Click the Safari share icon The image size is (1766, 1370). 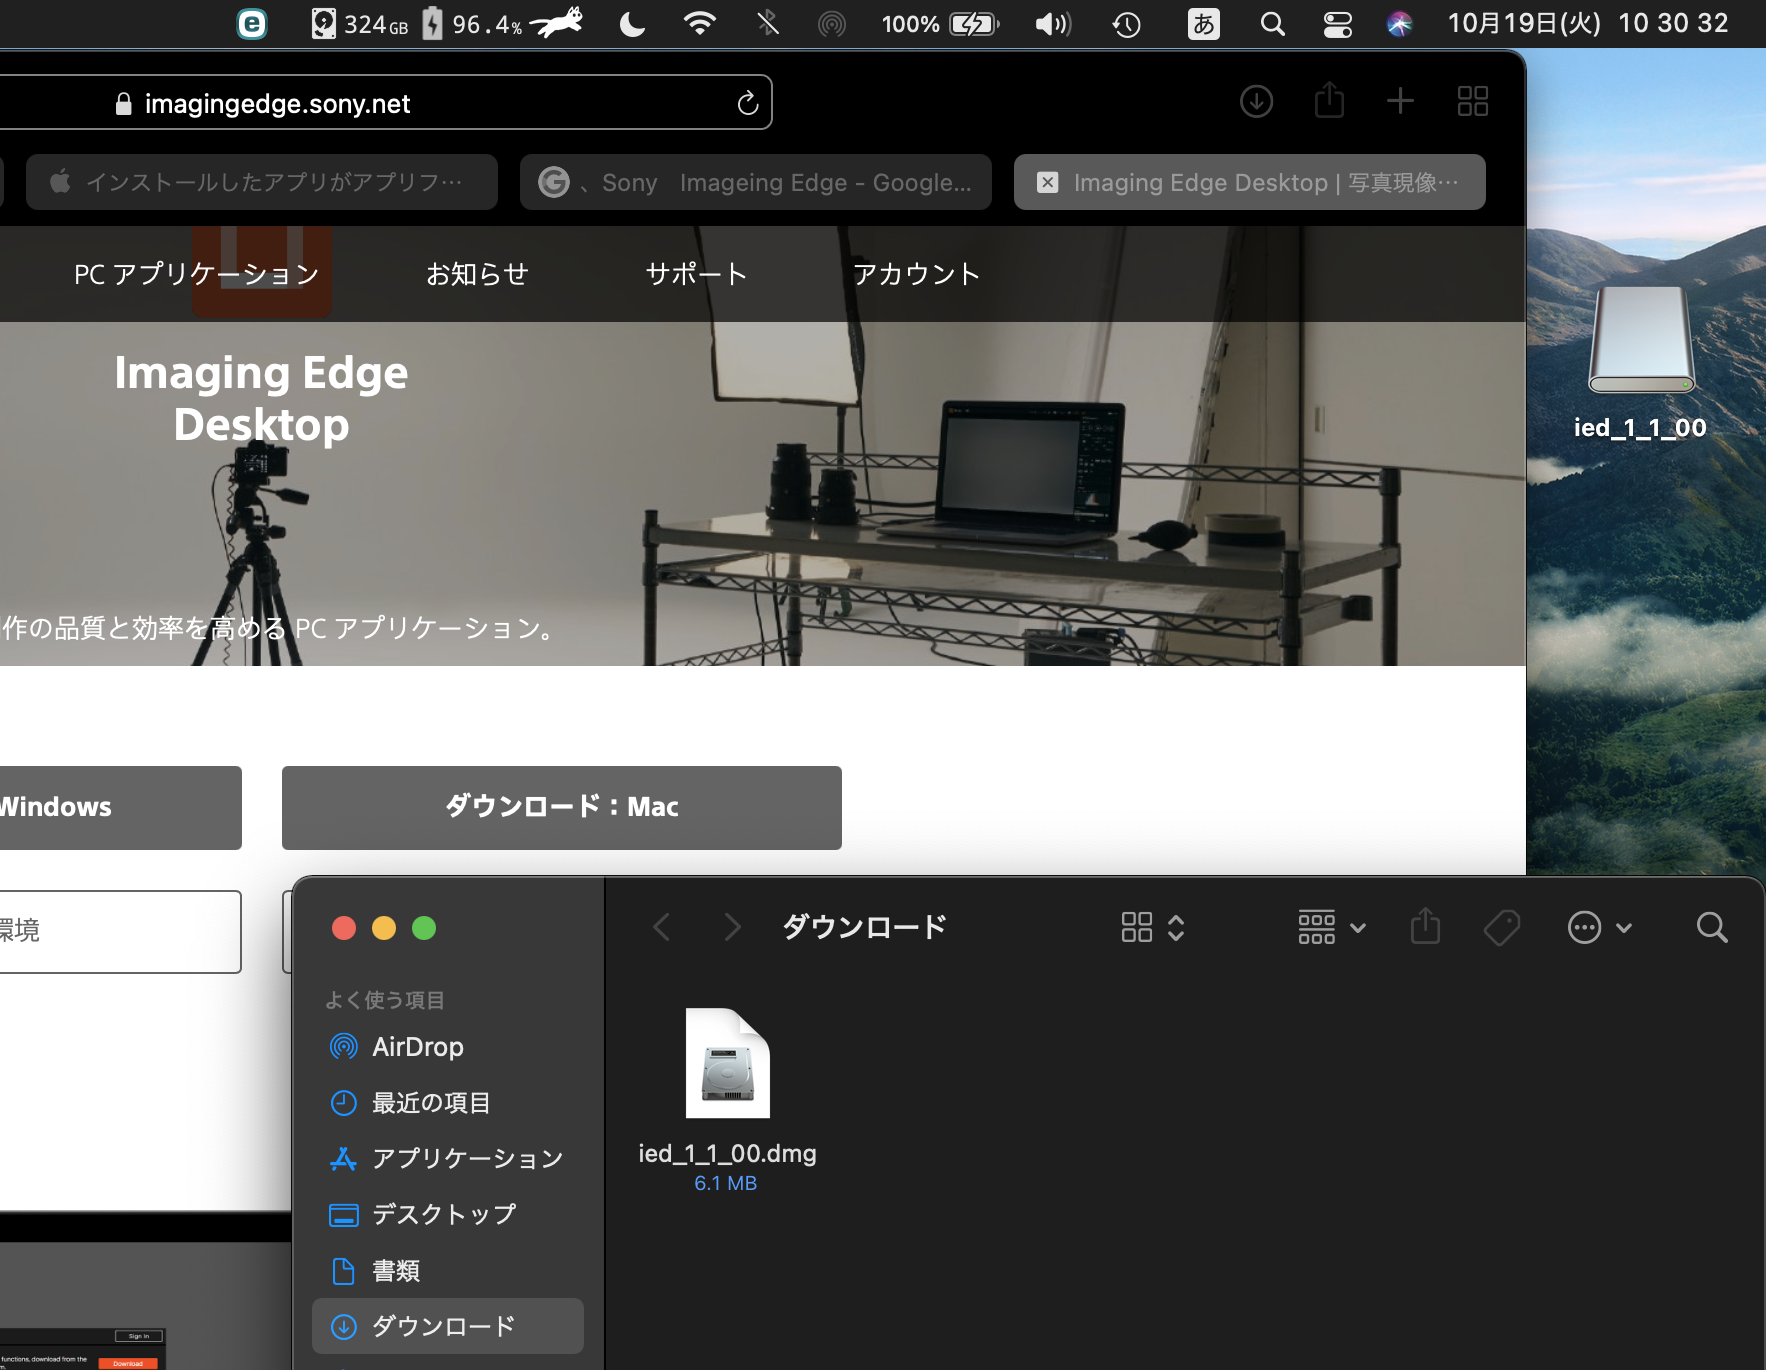pyautogui.click(x=1329, y=101)
